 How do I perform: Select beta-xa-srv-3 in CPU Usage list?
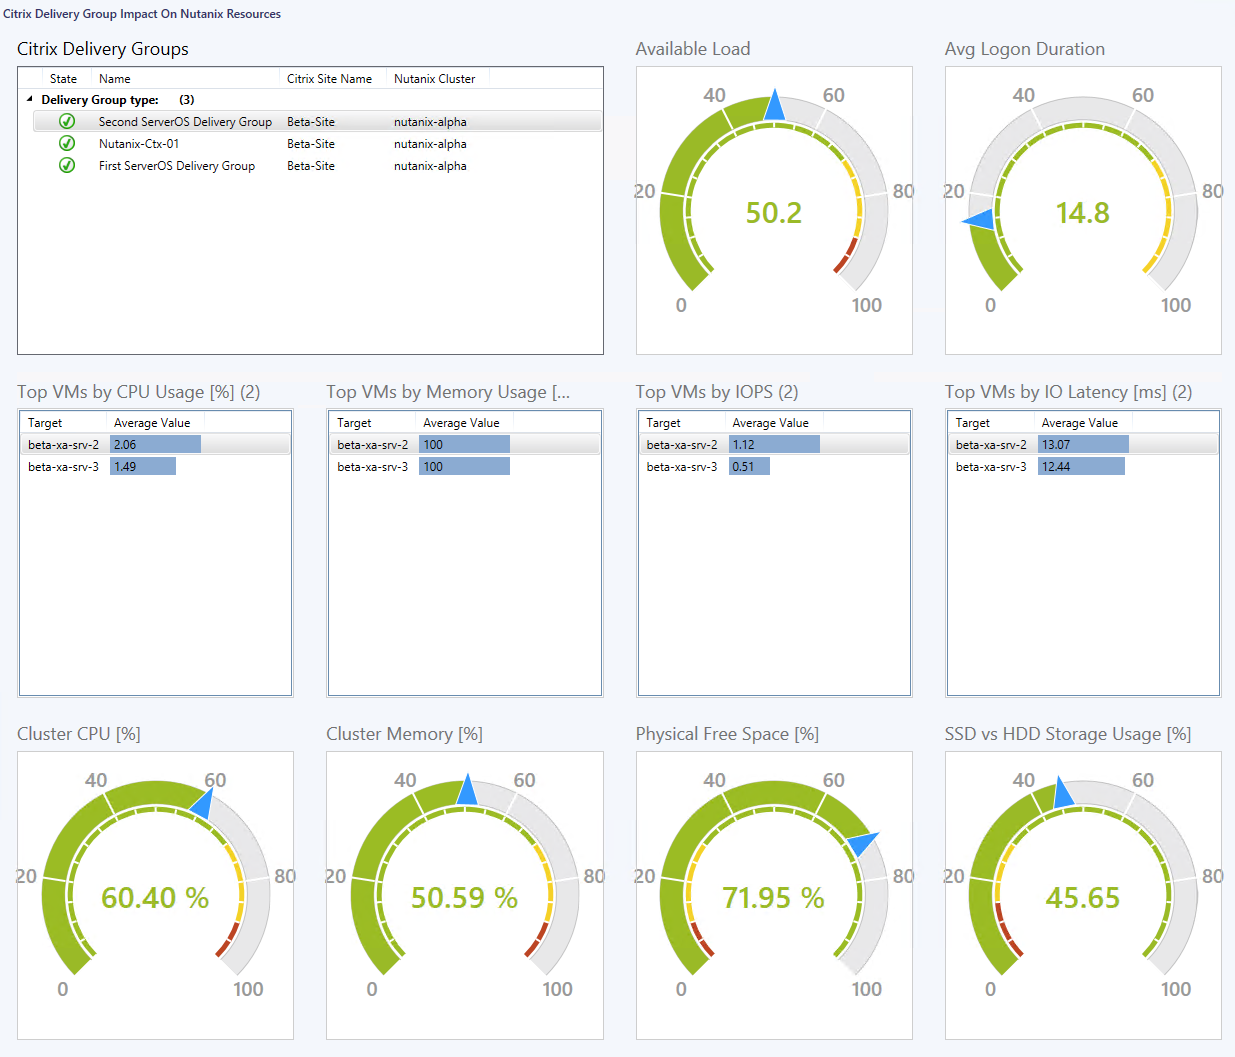(63, 467)
